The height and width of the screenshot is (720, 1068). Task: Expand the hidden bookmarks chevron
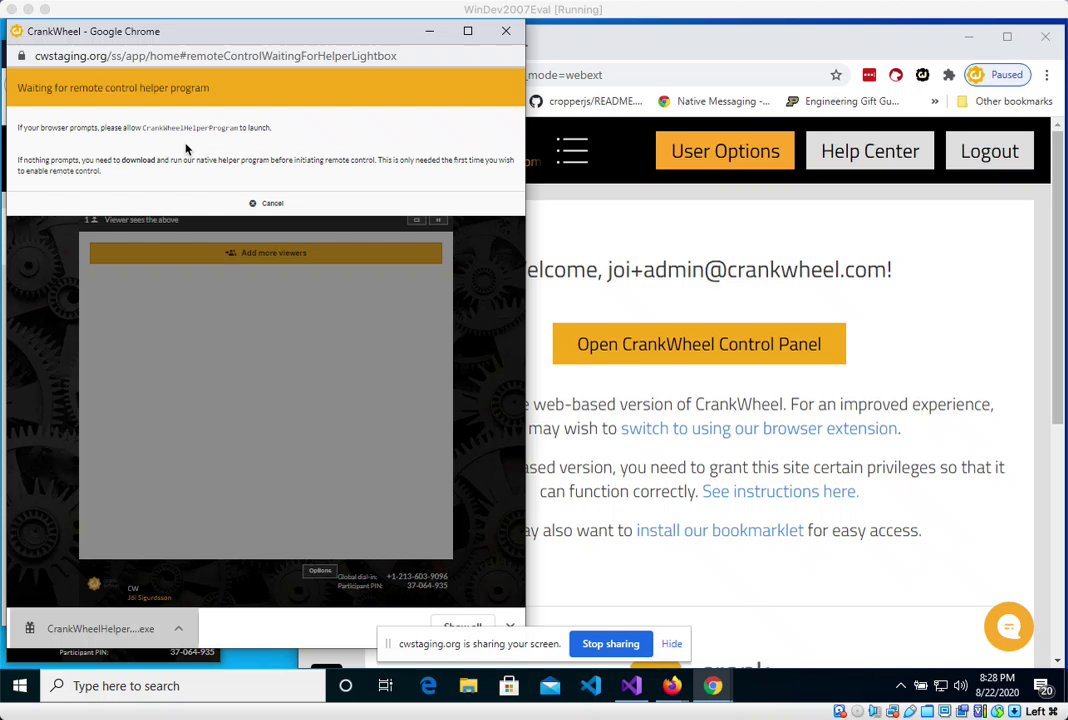(x=934, y=101)
